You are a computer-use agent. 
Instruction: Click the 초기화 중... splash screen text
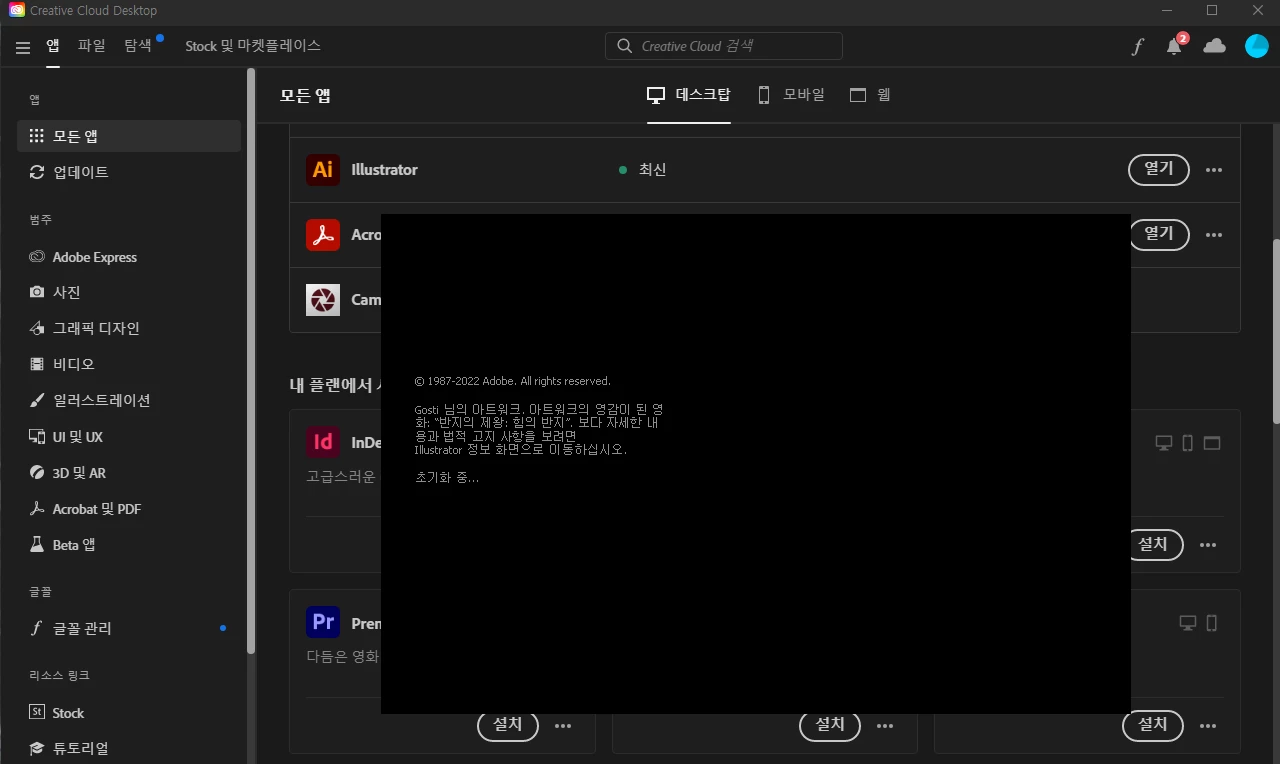(x=447, y=478)
